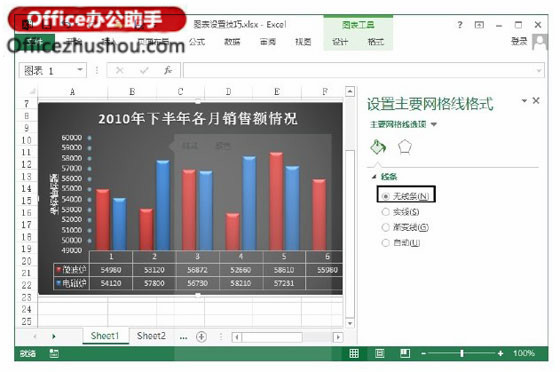Switch to Normal view icon in status bar
The width and height of the screenshot is (560, 372).
(354, 353)
